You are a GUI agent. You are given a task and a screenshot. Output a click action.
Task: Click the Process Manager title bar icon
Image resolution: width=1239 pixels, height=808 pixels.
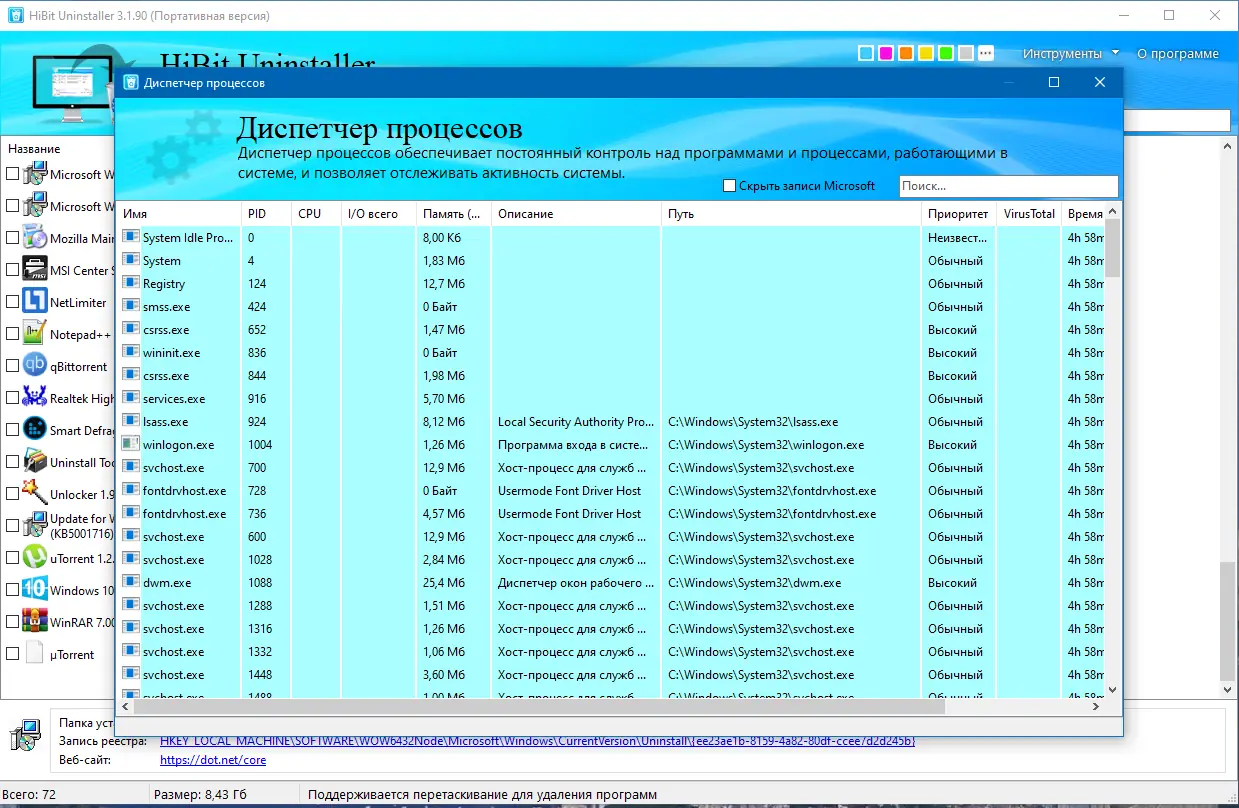(x=131, y=82)
